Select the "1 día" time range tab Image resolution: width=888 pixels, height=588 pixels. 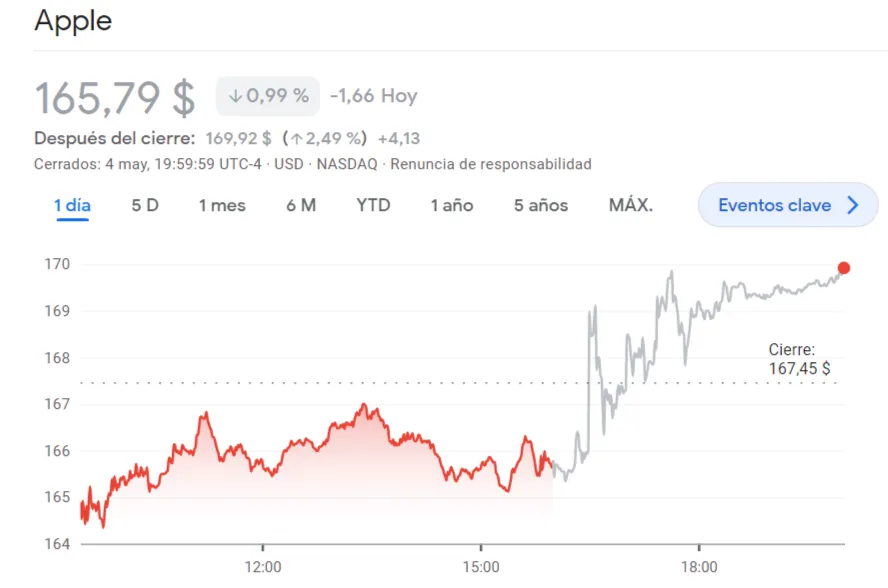tap(72, 205)
